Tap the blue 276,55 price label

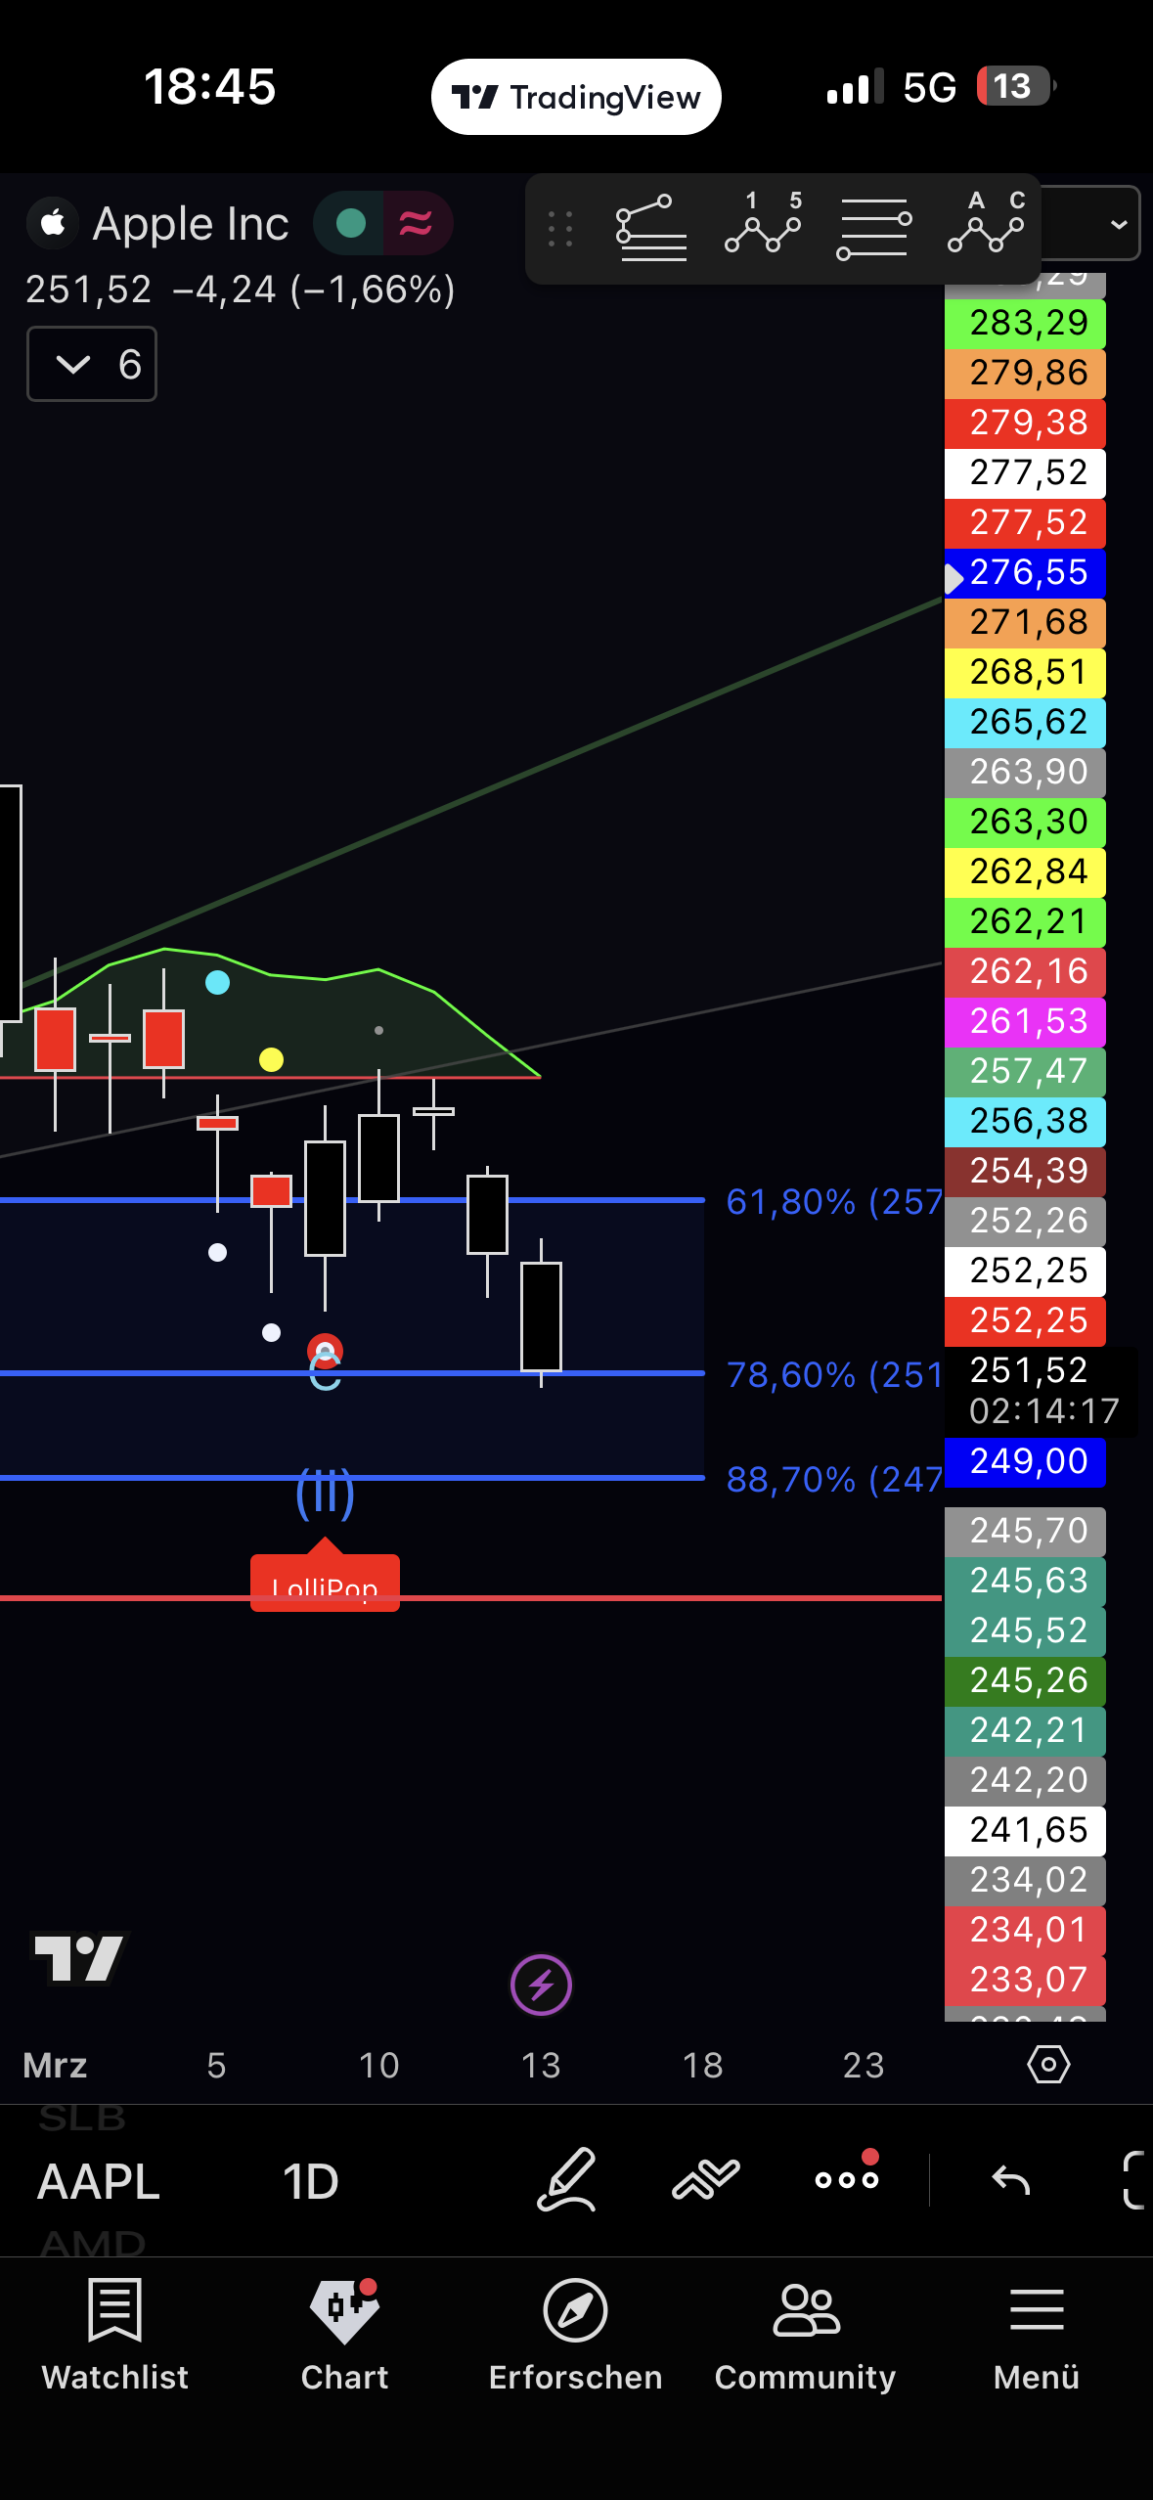click(1026, 573)
